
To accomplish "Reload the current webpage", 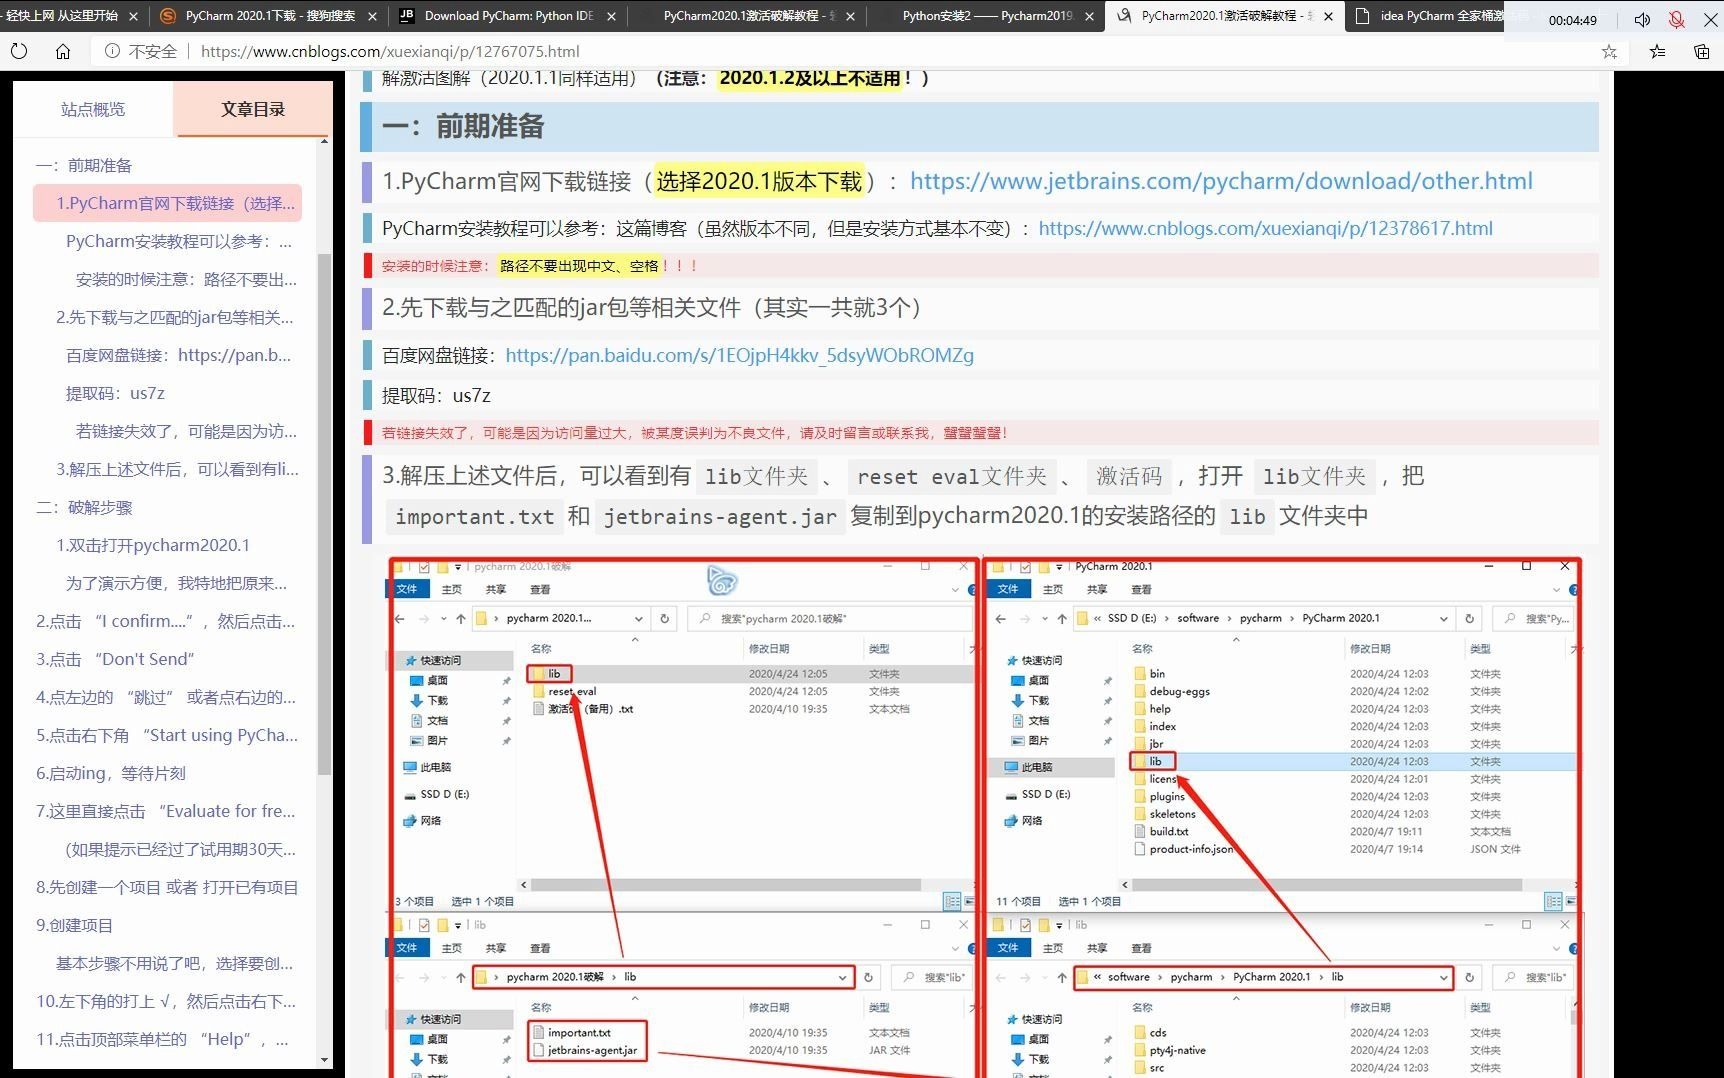I will [x=20, y=51].
